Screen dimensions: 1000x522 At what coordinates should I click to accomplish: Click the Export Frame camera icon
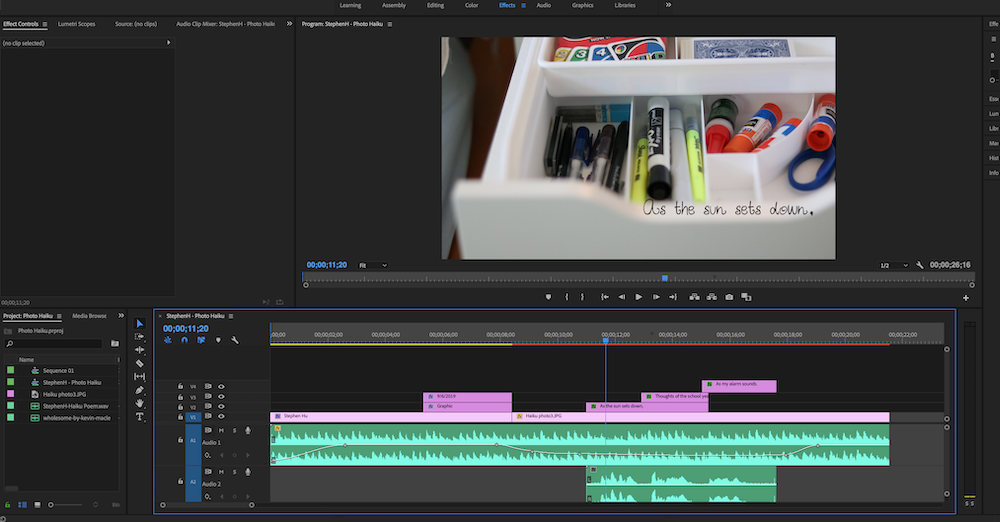[x=729, y=297]
